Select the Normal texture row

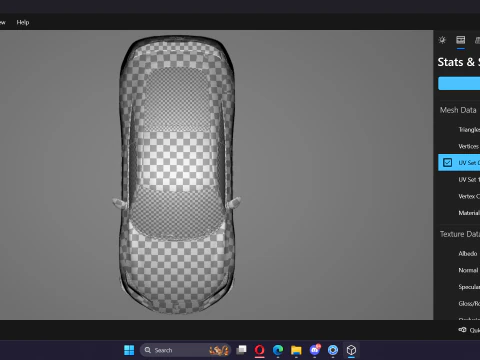[459, 270]
